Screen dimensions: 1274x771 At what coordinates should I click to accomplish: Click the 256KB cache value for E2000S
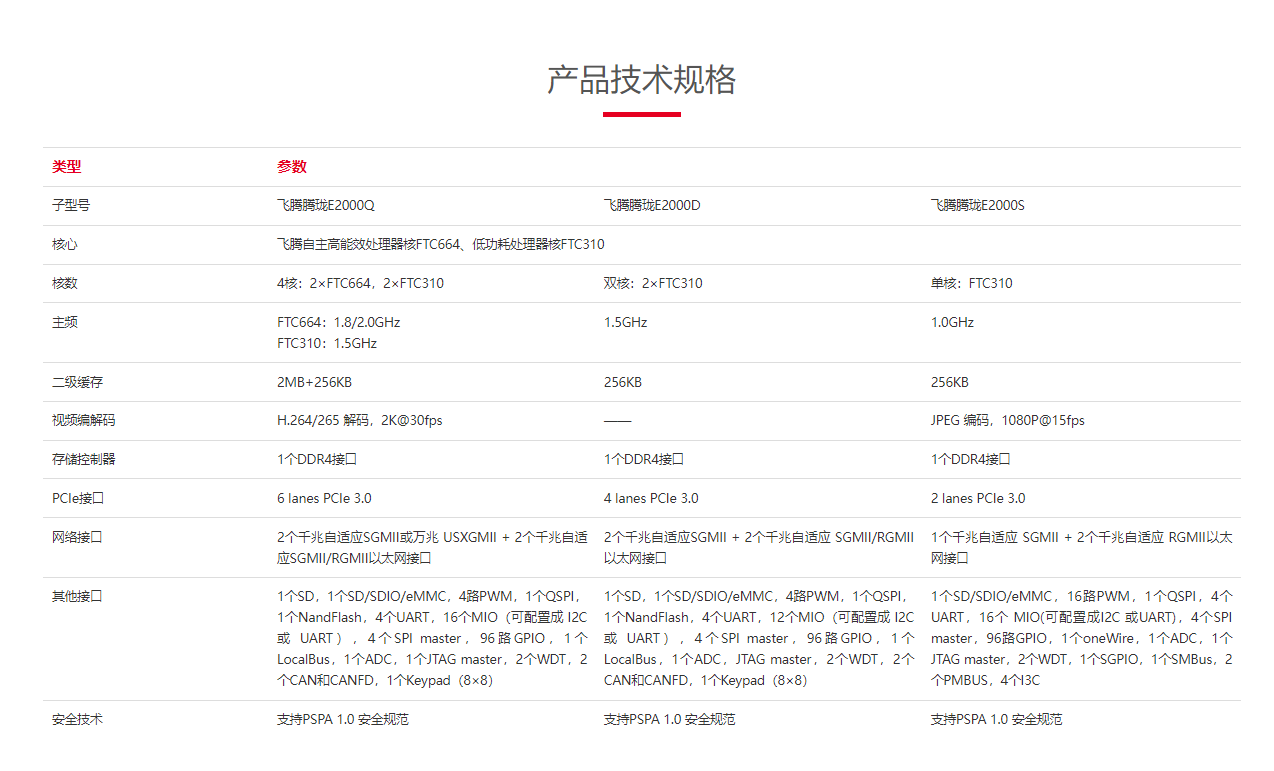point(950,383)
